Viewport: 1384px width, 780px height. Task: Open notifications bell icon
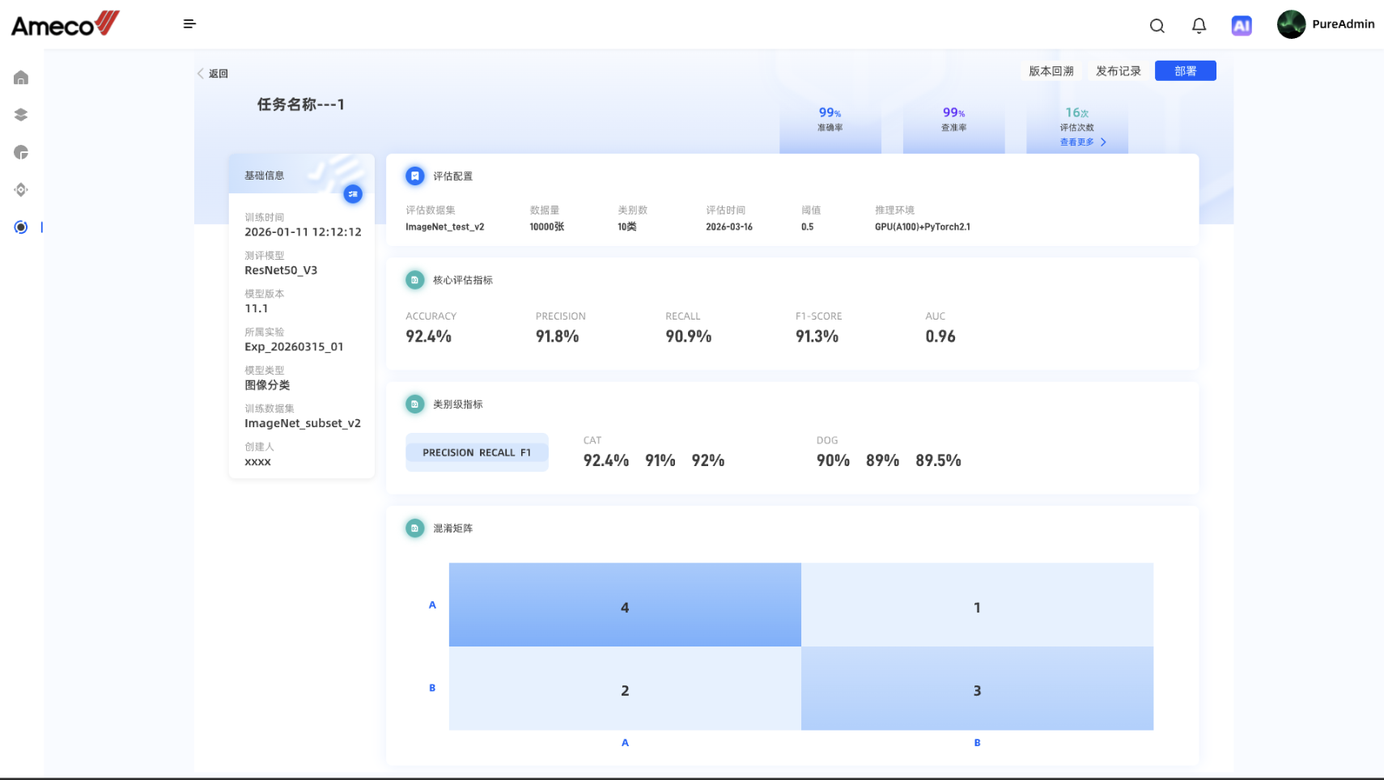click(1199, 26)
